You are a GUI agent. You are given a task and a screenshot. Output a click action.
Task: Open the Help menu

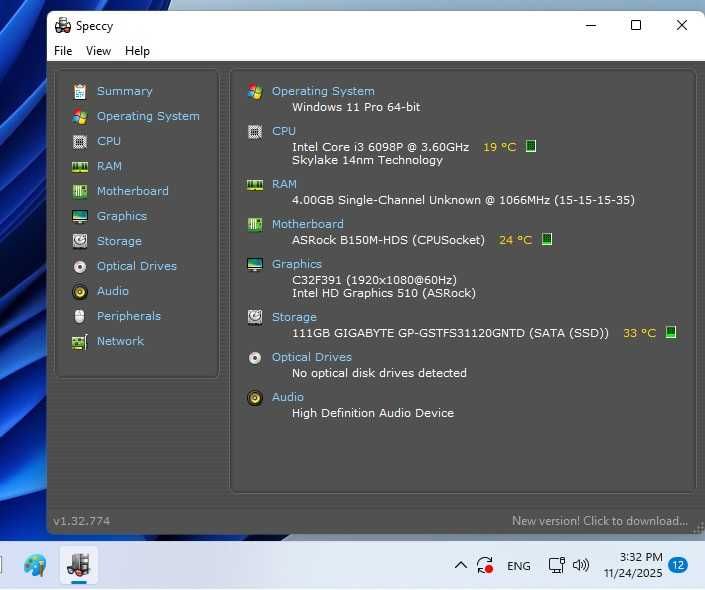coord(137,51)
